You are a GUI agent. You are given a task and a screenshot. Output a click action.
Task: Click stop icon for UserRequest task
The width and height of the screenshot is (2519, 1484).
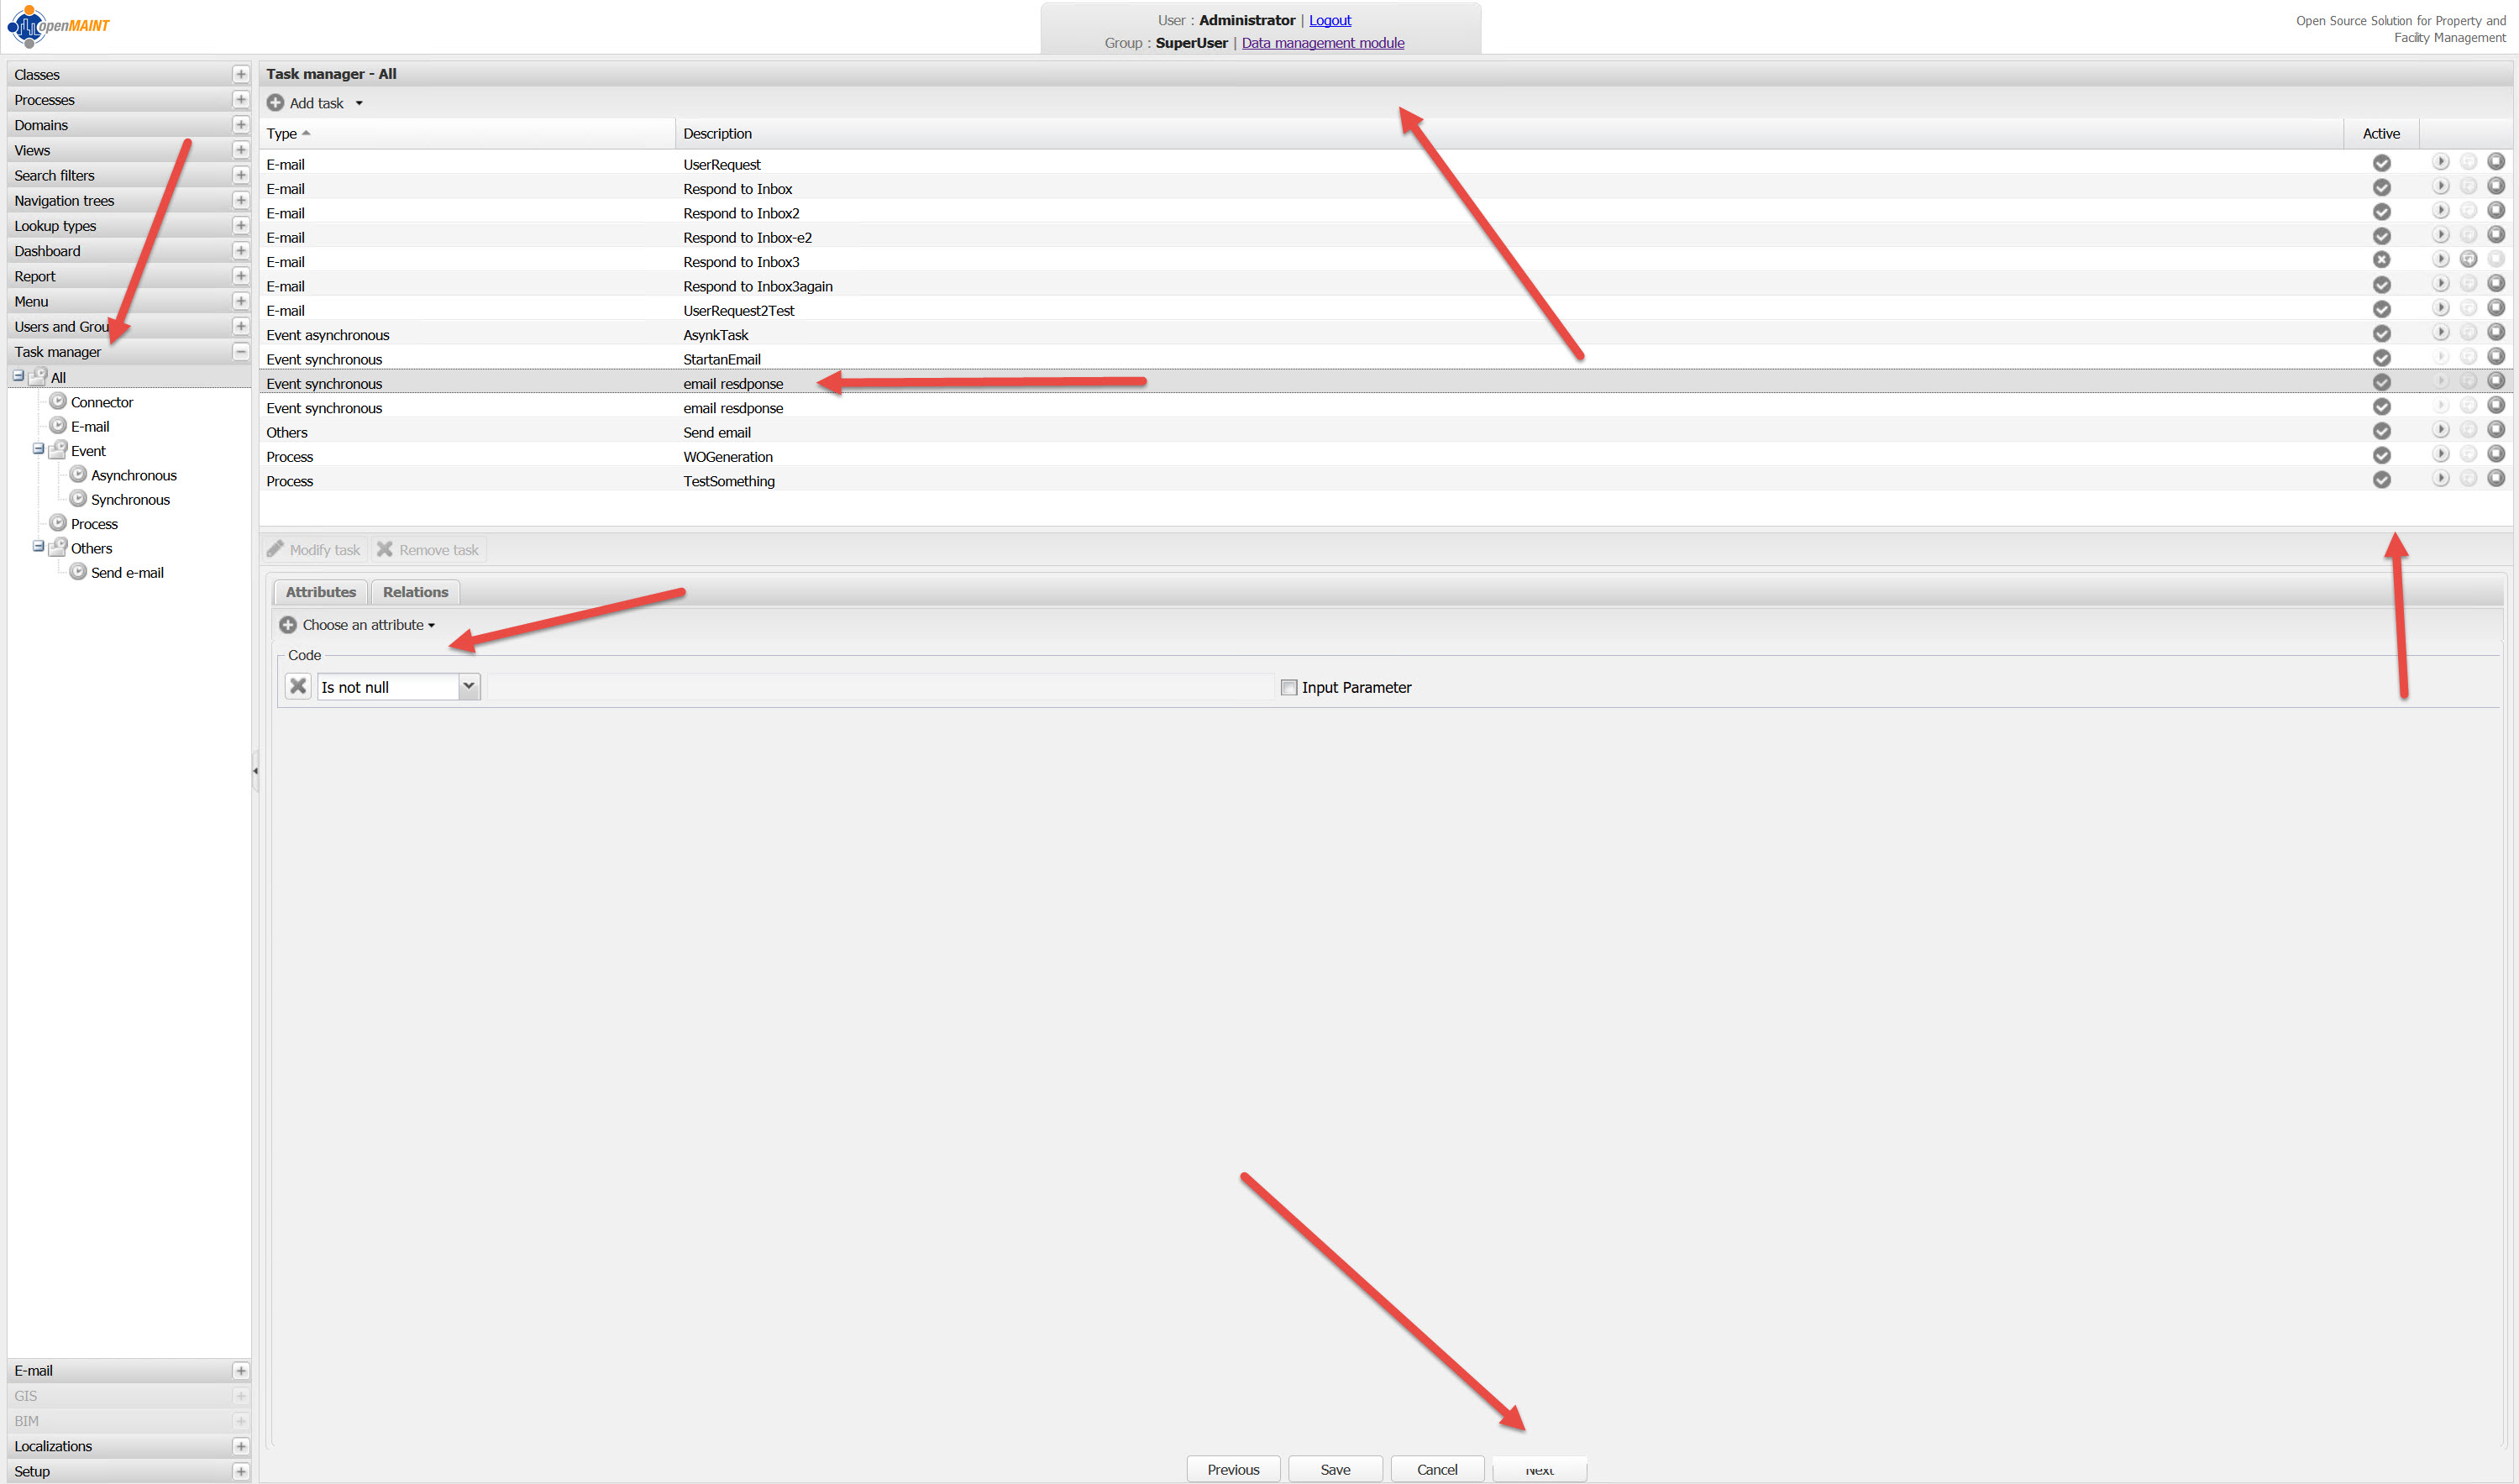2495,162
